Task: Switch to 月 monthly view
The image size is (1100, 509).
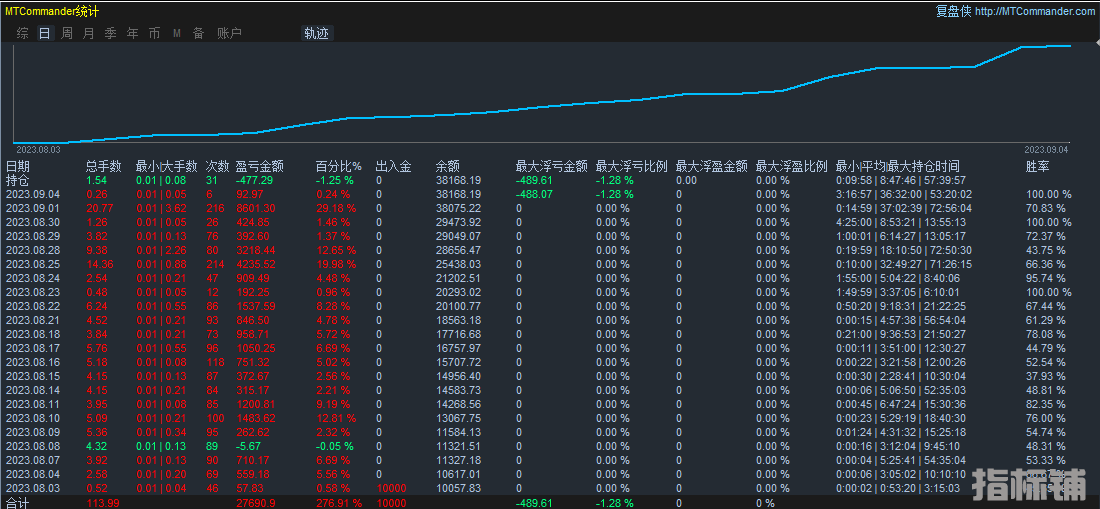Action: 88,33
